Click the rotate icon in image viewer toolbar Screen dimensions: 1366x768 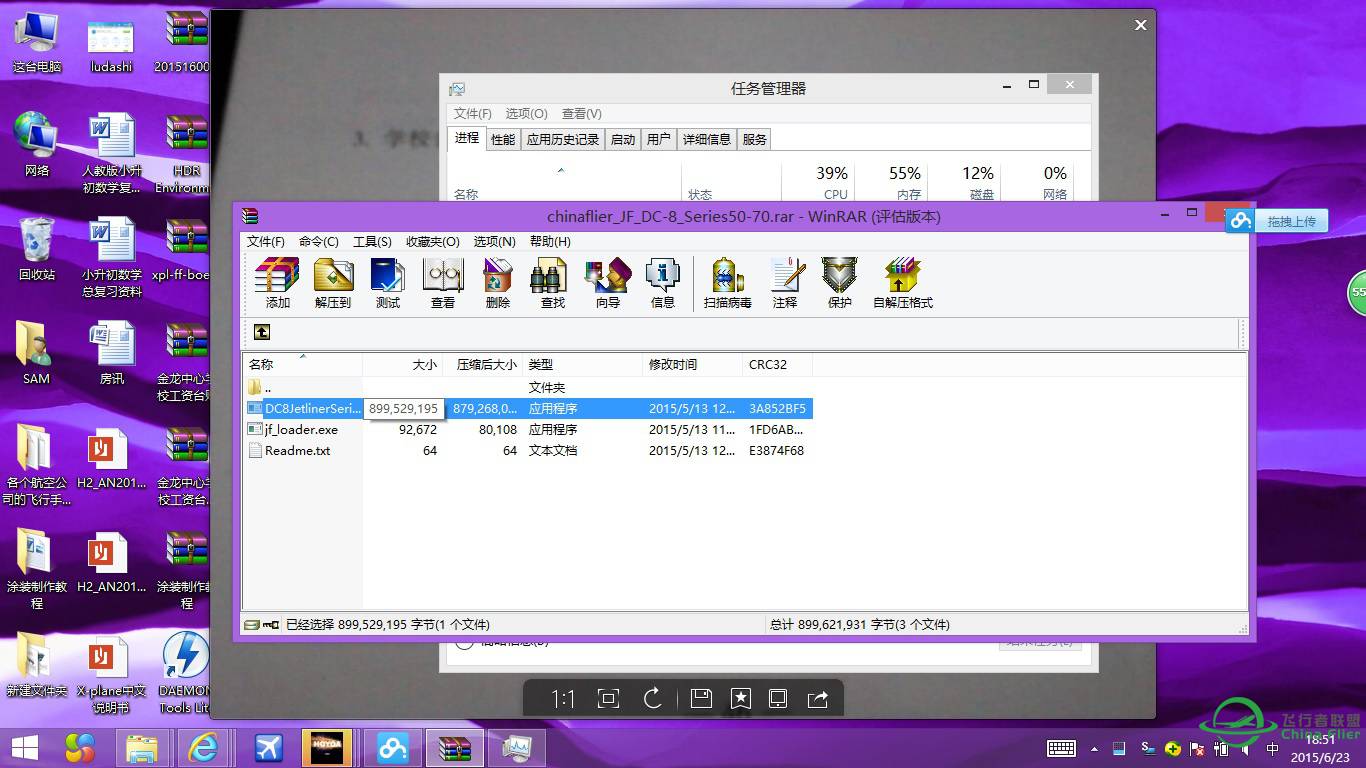tap(653, 699)
